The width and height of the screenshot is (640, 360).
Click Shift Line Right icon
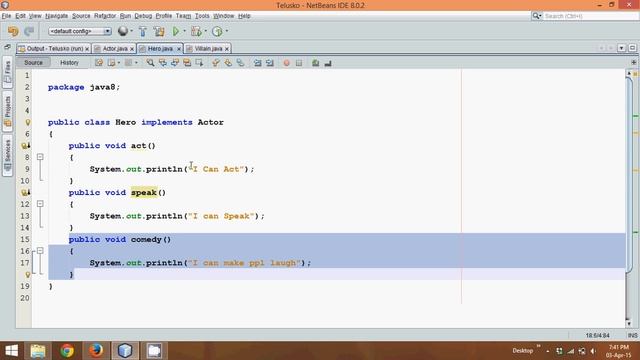point(270,63)
